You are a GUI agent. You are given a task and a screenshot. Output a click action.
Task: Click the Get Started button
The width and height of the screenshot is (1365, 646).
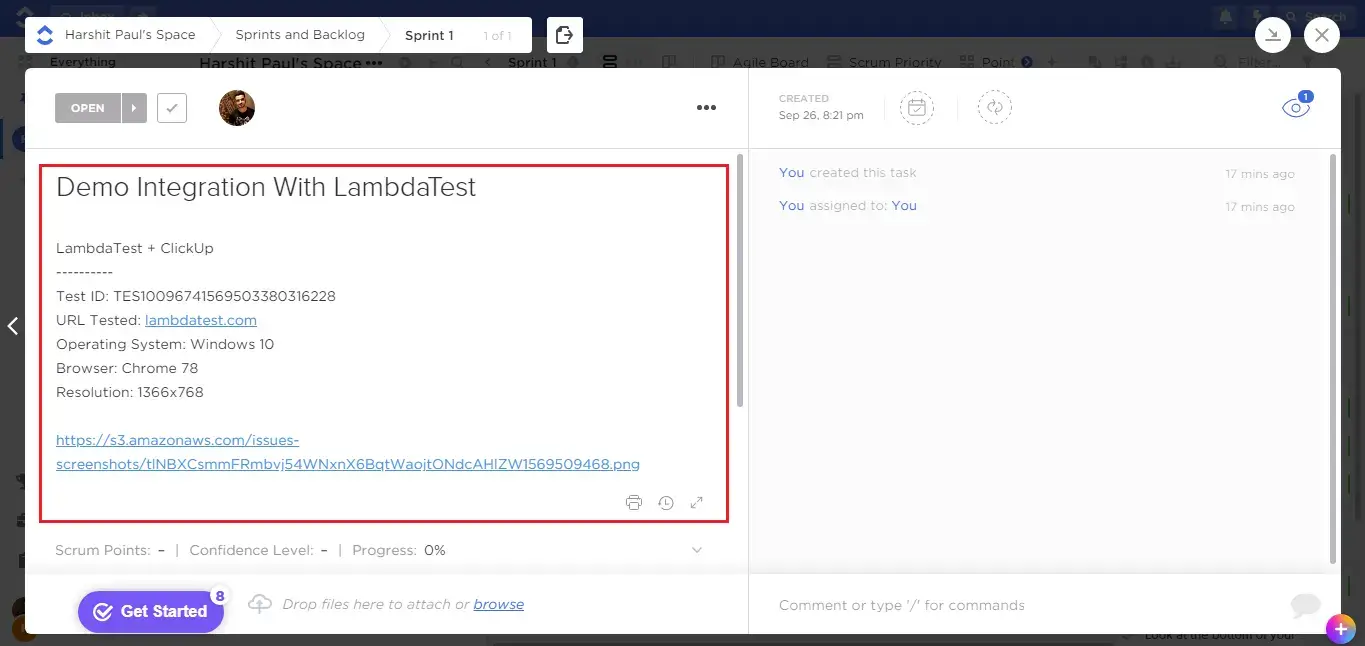pos(151,611)
